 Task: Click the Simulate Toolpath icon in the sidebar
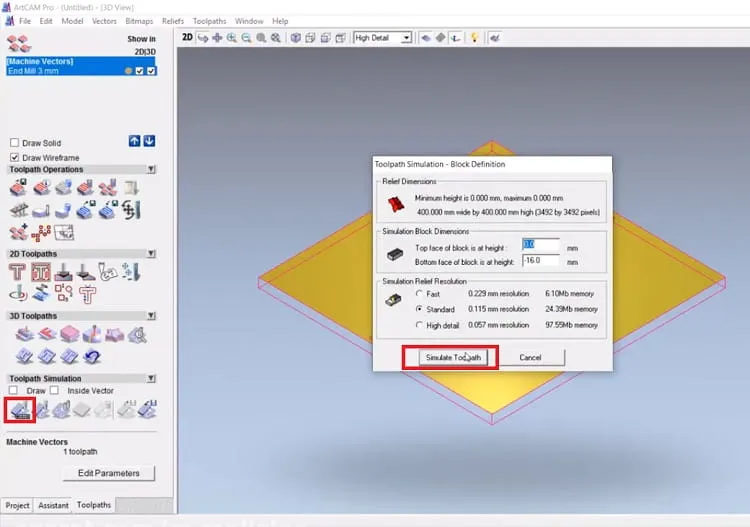[20, 410]
